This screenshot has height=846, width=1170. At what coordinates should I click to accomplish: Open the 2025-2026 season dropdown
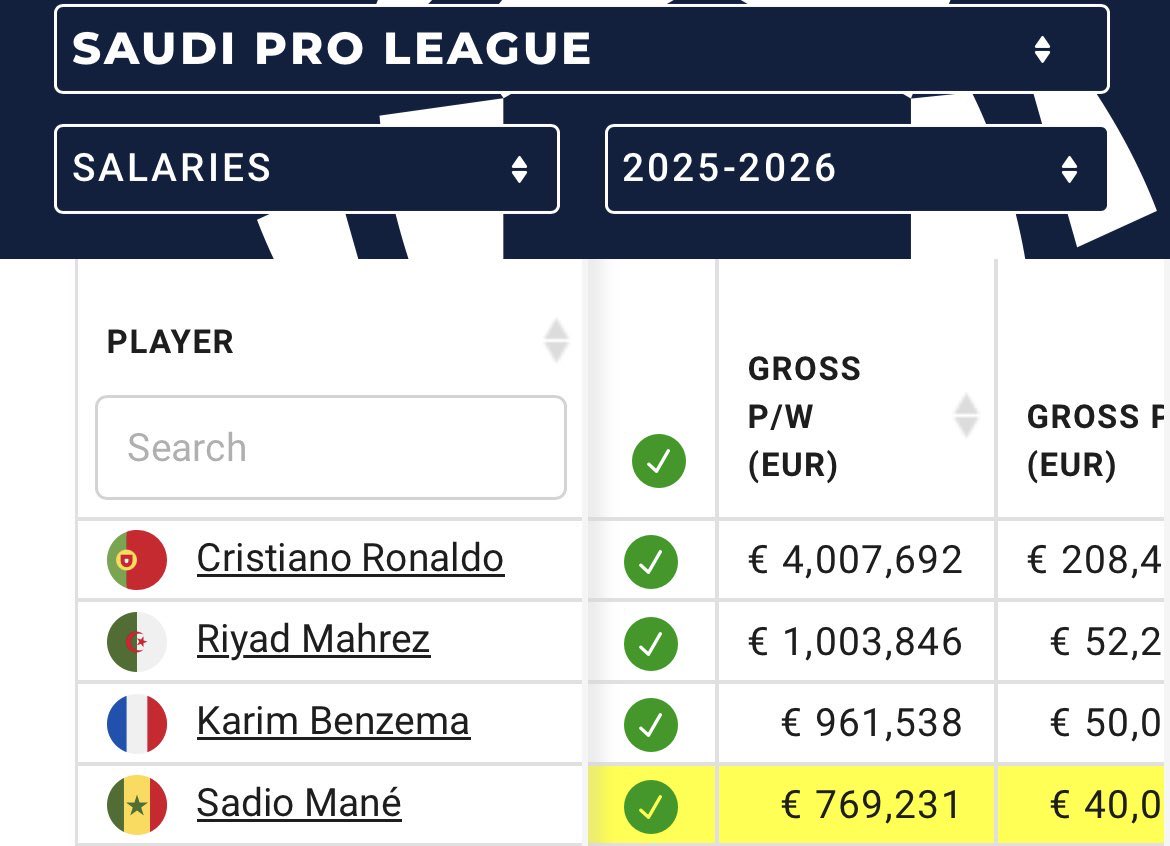pos(856,168)
